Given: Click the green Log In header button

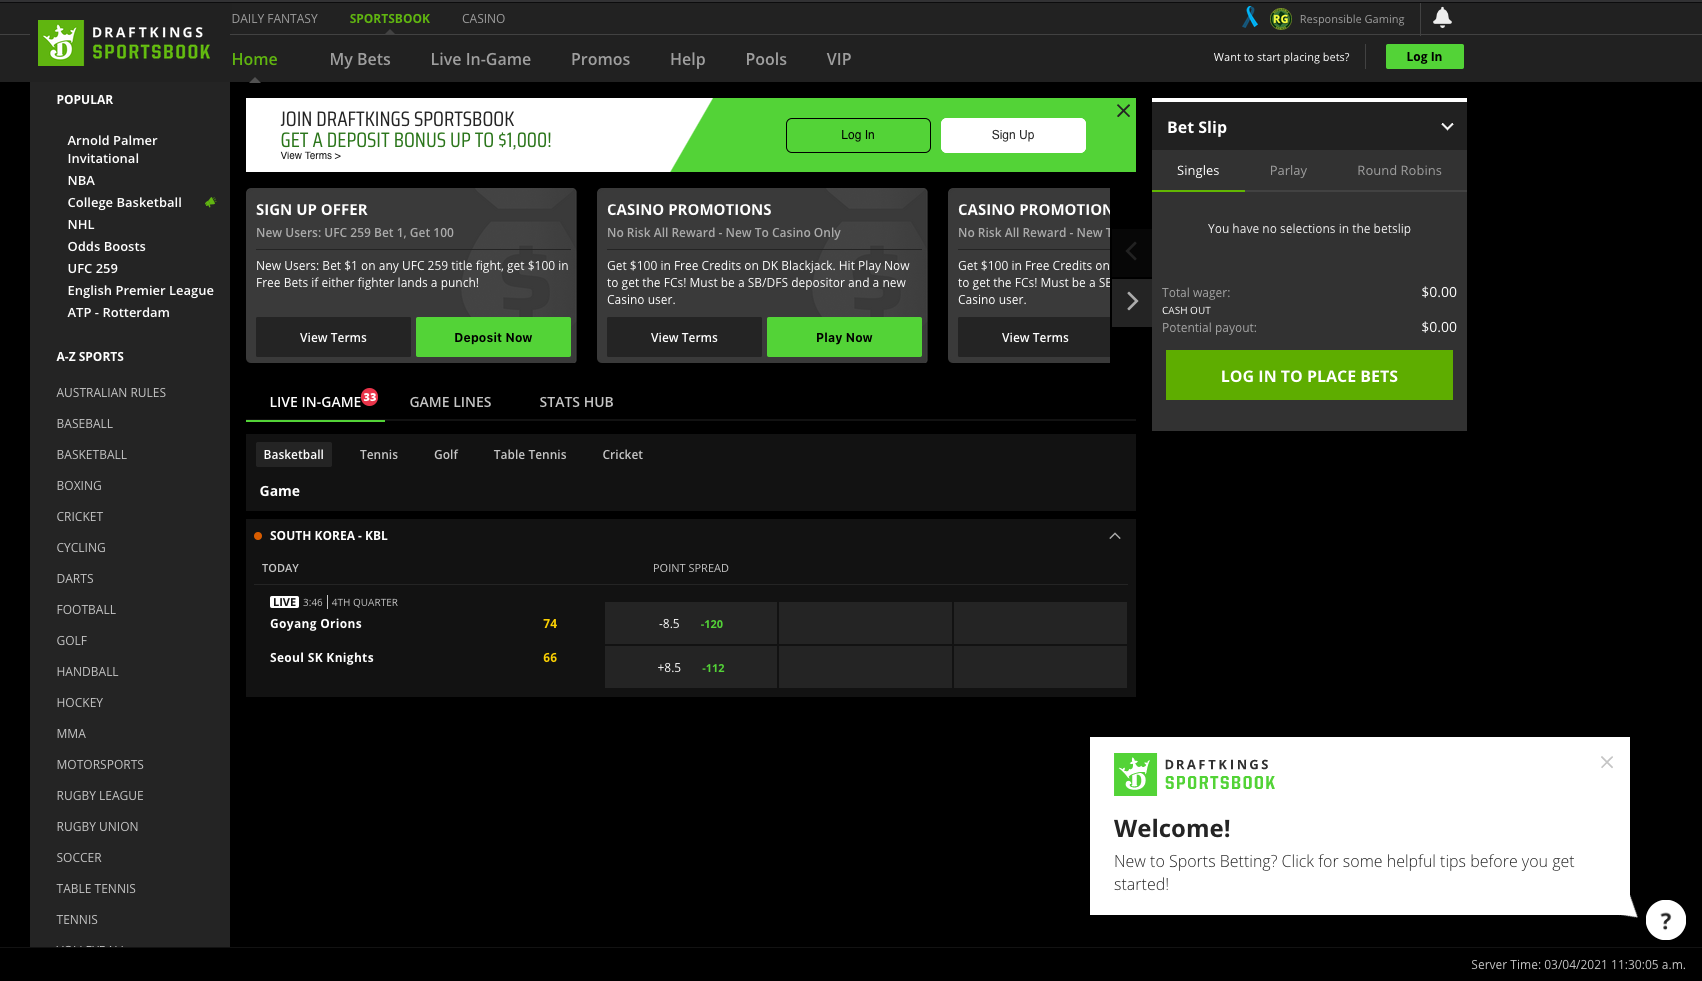Looking at the screenshot, I should pyautogui.click(x=1424, y=57).
